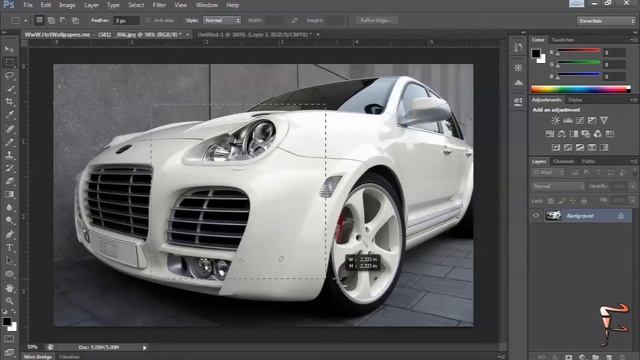Select the Zoom tool
Viewport: 640px width, 360px height.
9,301
